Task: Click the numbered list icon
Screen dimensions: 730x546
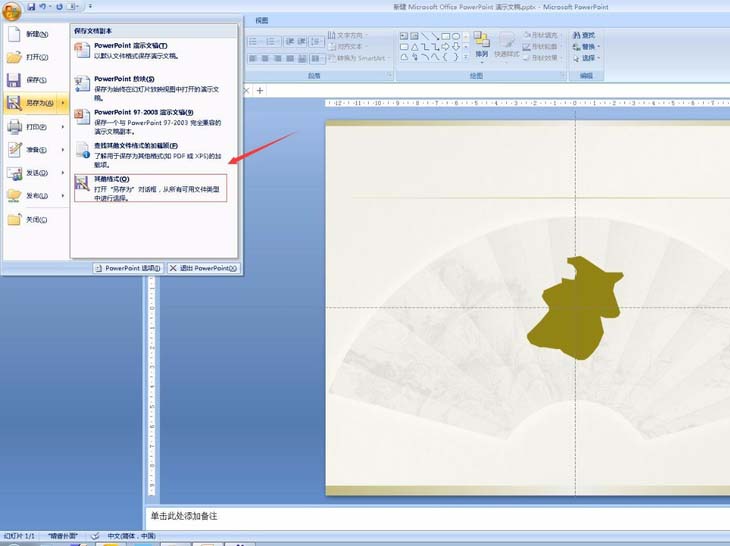Action: [272, 41]
